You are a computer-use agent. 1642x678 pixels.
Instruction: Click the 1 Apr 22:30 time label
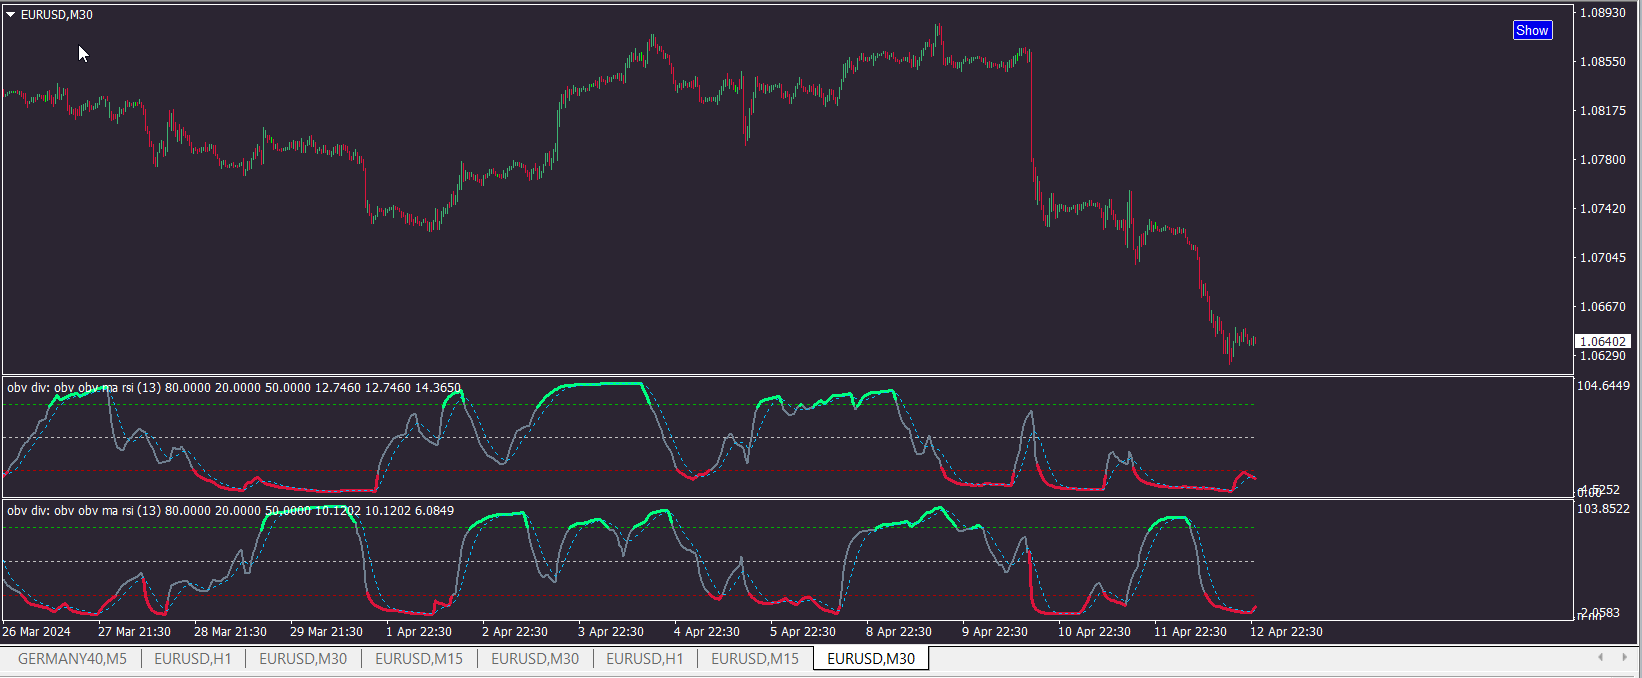click(x=419, y=632)
